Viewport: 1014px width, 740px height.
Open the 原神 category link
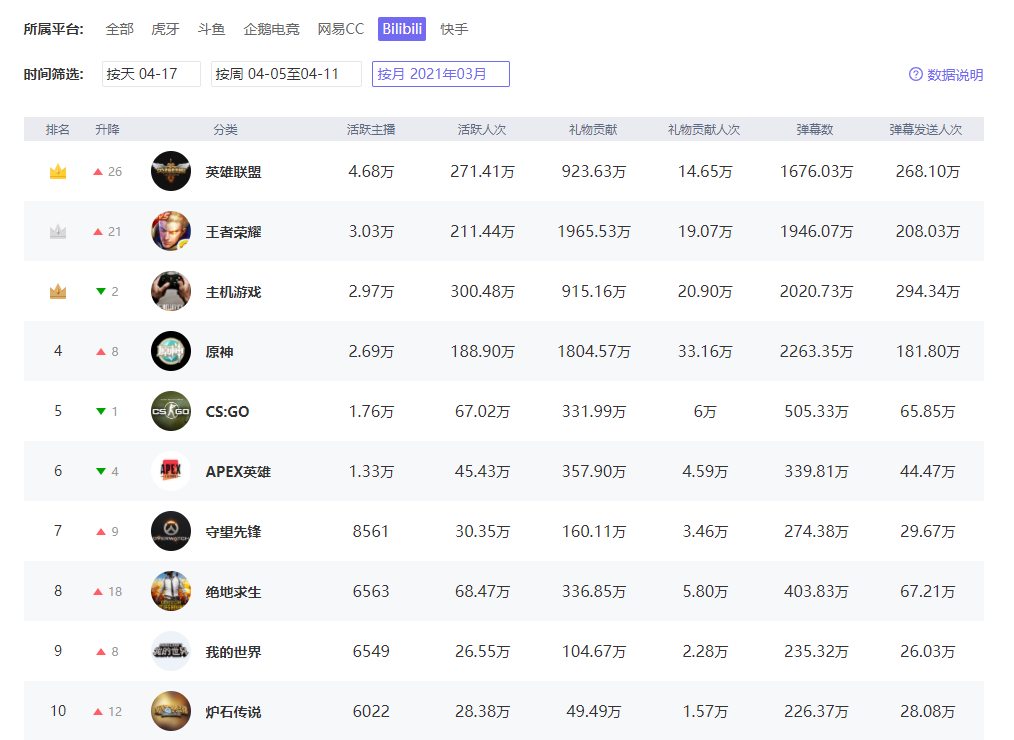click(x=219, y=352)
